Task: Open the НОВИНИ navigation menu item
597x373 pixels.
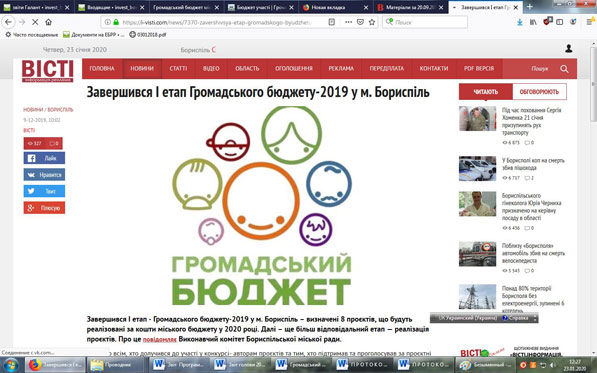Action: pyautogui.click(x=142, y=69)
